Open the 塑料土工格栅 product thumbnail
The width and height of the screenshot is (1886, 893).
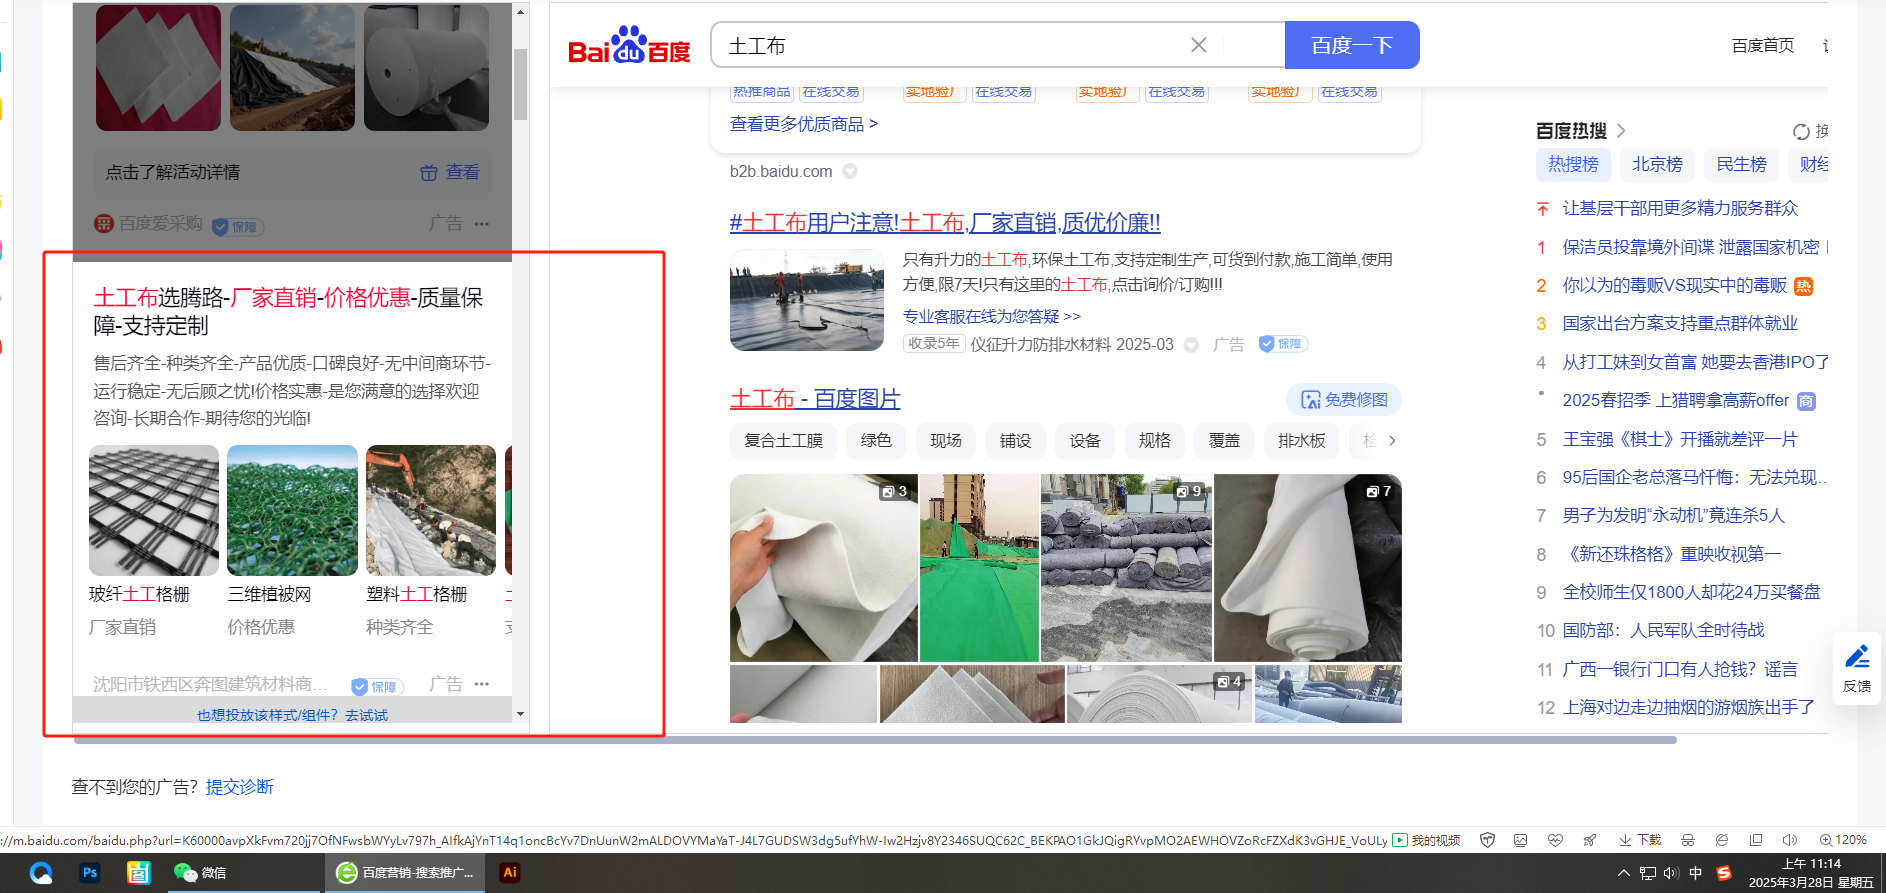[431, 510]
